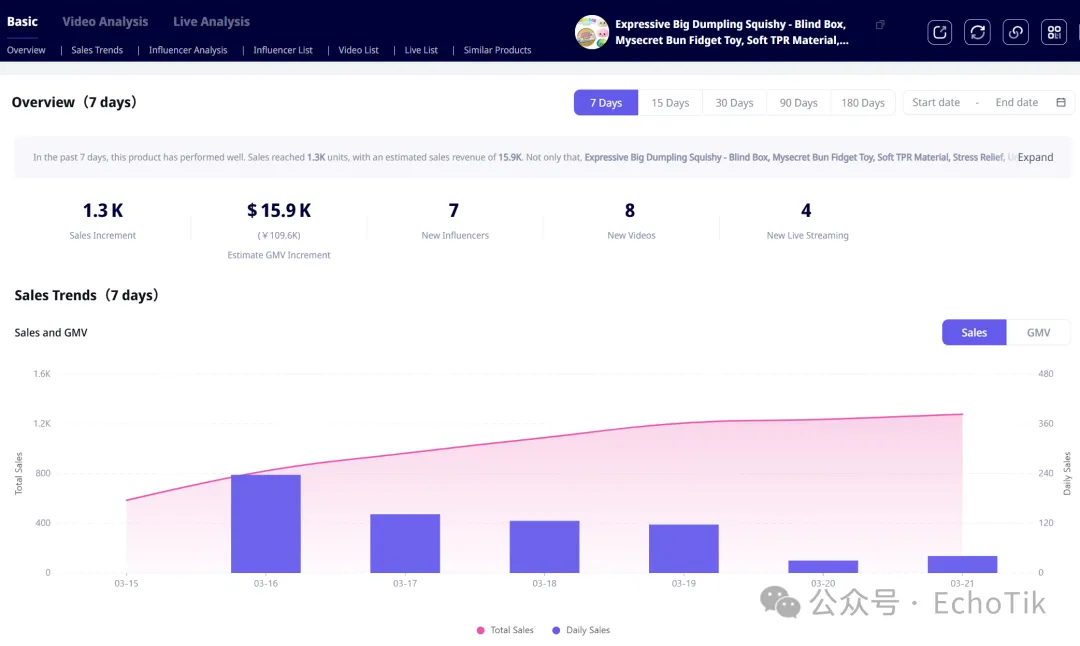
Task: Click the Start date input field
Action: click(x=936, y=102)
